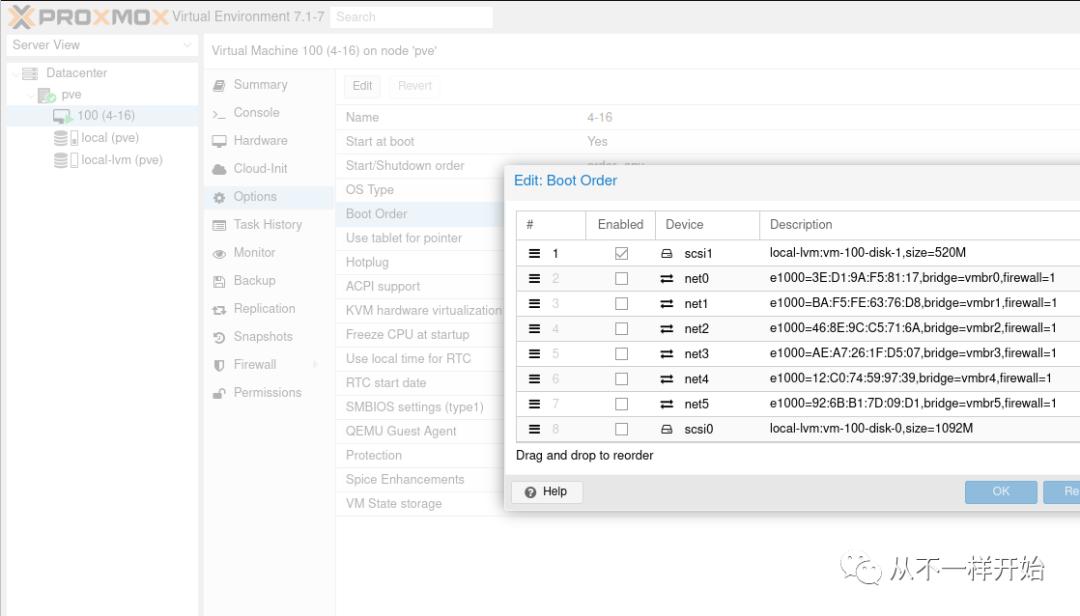The image size is (1080, 616).
Task: Click the Help button
Action: point(546,492)
